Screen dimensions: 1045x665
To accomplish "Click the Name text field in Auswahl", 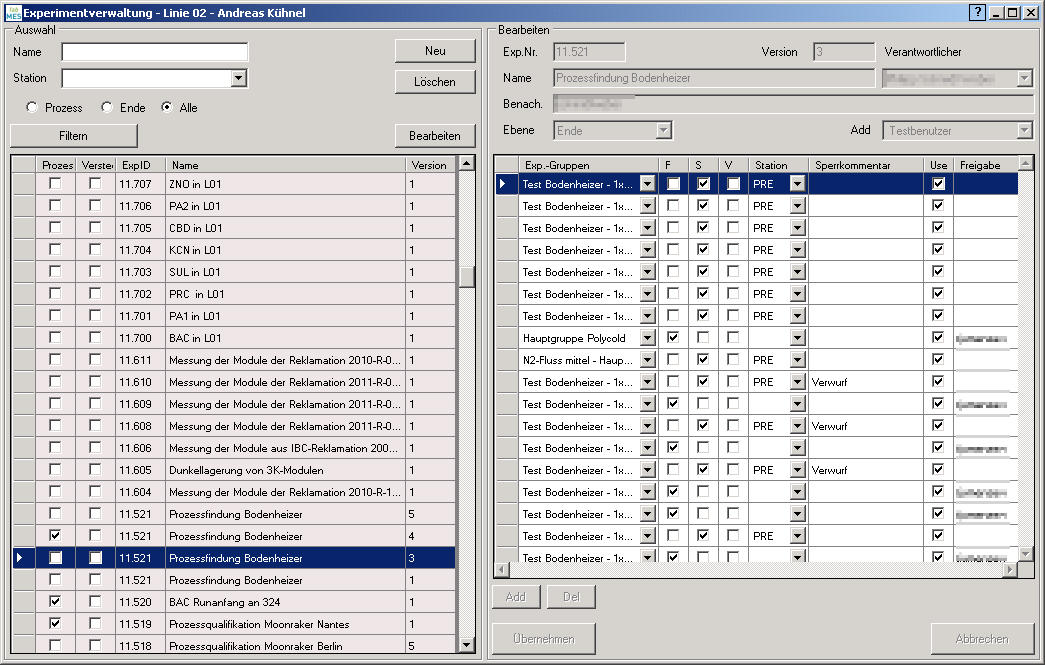I will [x=155, y=52].
